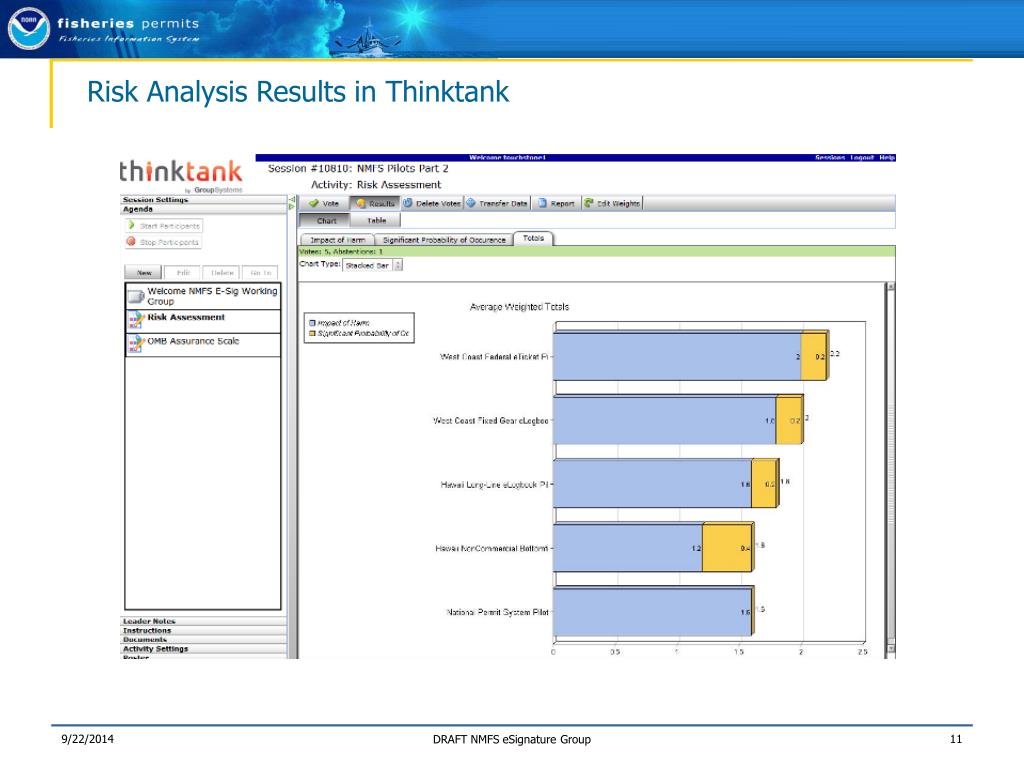Viewport: 1024px width, 768px height.
Task: Switch to the Chart view tab
Action: (327, 221)
